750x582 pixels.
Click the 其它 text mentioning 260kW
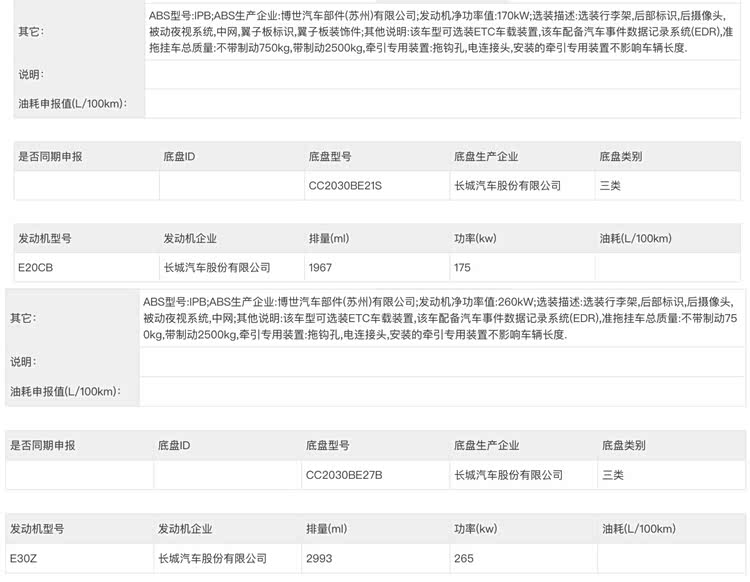pos(440,318)
